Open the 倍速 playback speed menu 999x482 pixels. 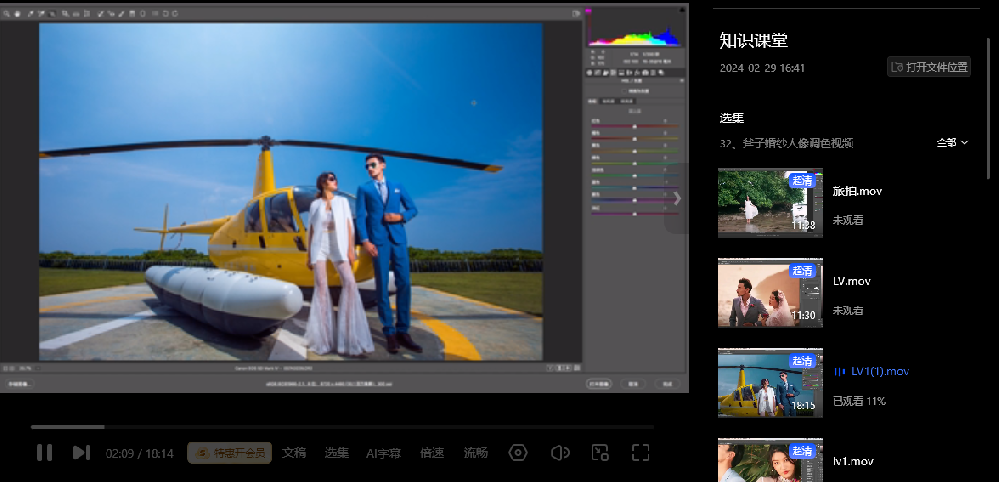[x=432, y=453]
